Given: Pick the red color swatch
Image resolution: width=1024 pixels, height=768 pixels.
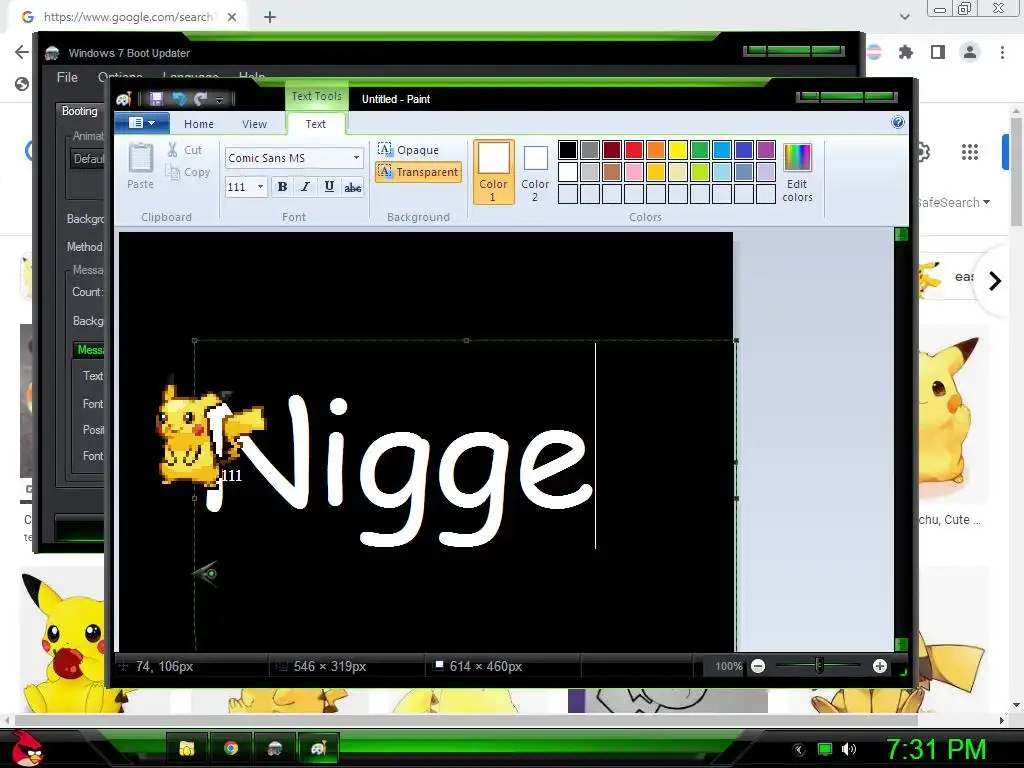Looking at the screenshot, I should point(633,150).
